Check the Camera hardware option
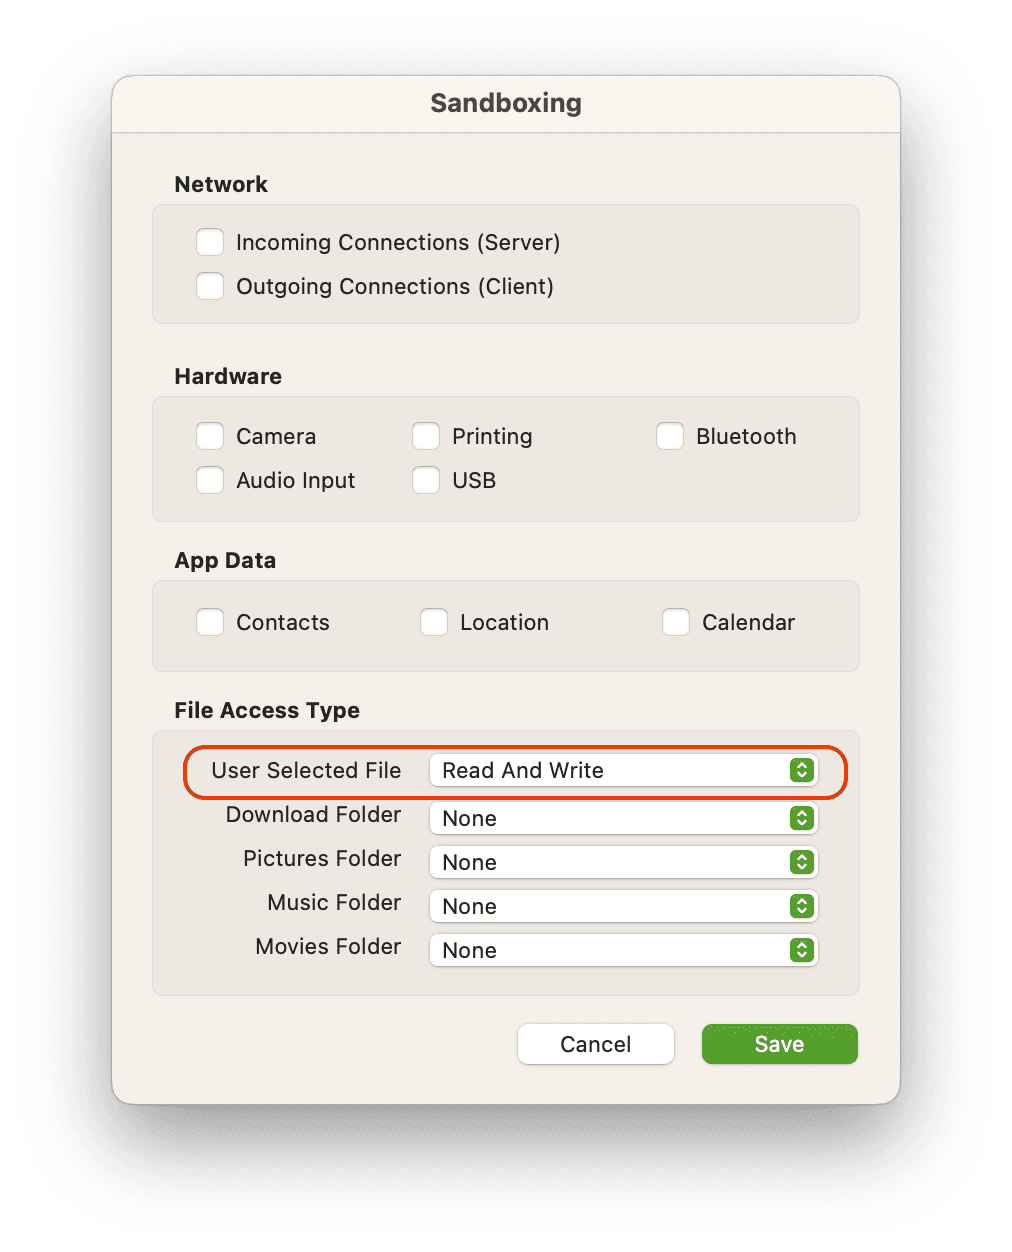The width and height of the screenshot is (1012, 1252). [x=210, y=436]
